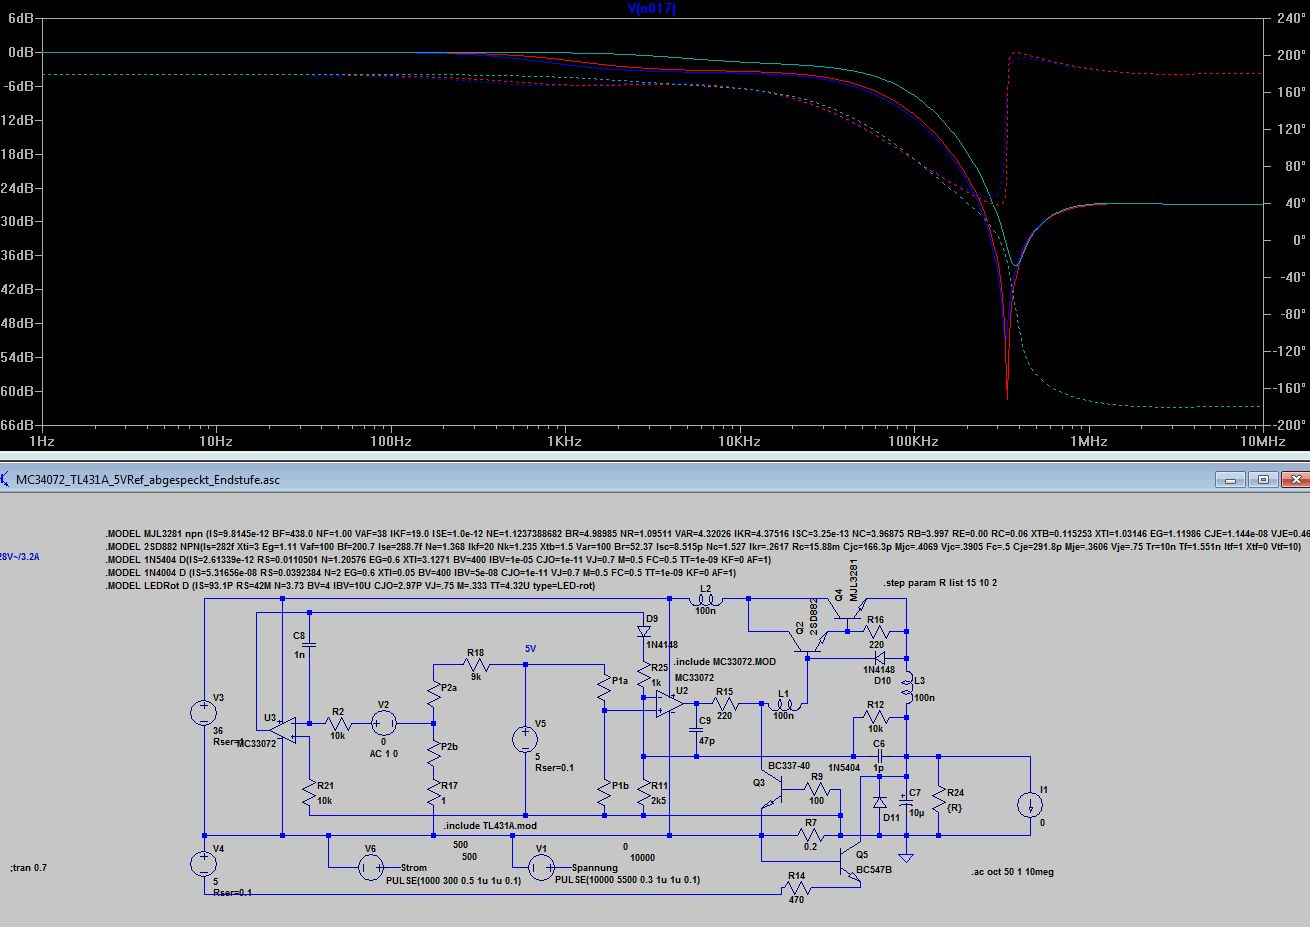Click the I1 current source symbol
The width and height of the screenshot is (1310, 928).
pyautogui.click(x=1029, y=805)
